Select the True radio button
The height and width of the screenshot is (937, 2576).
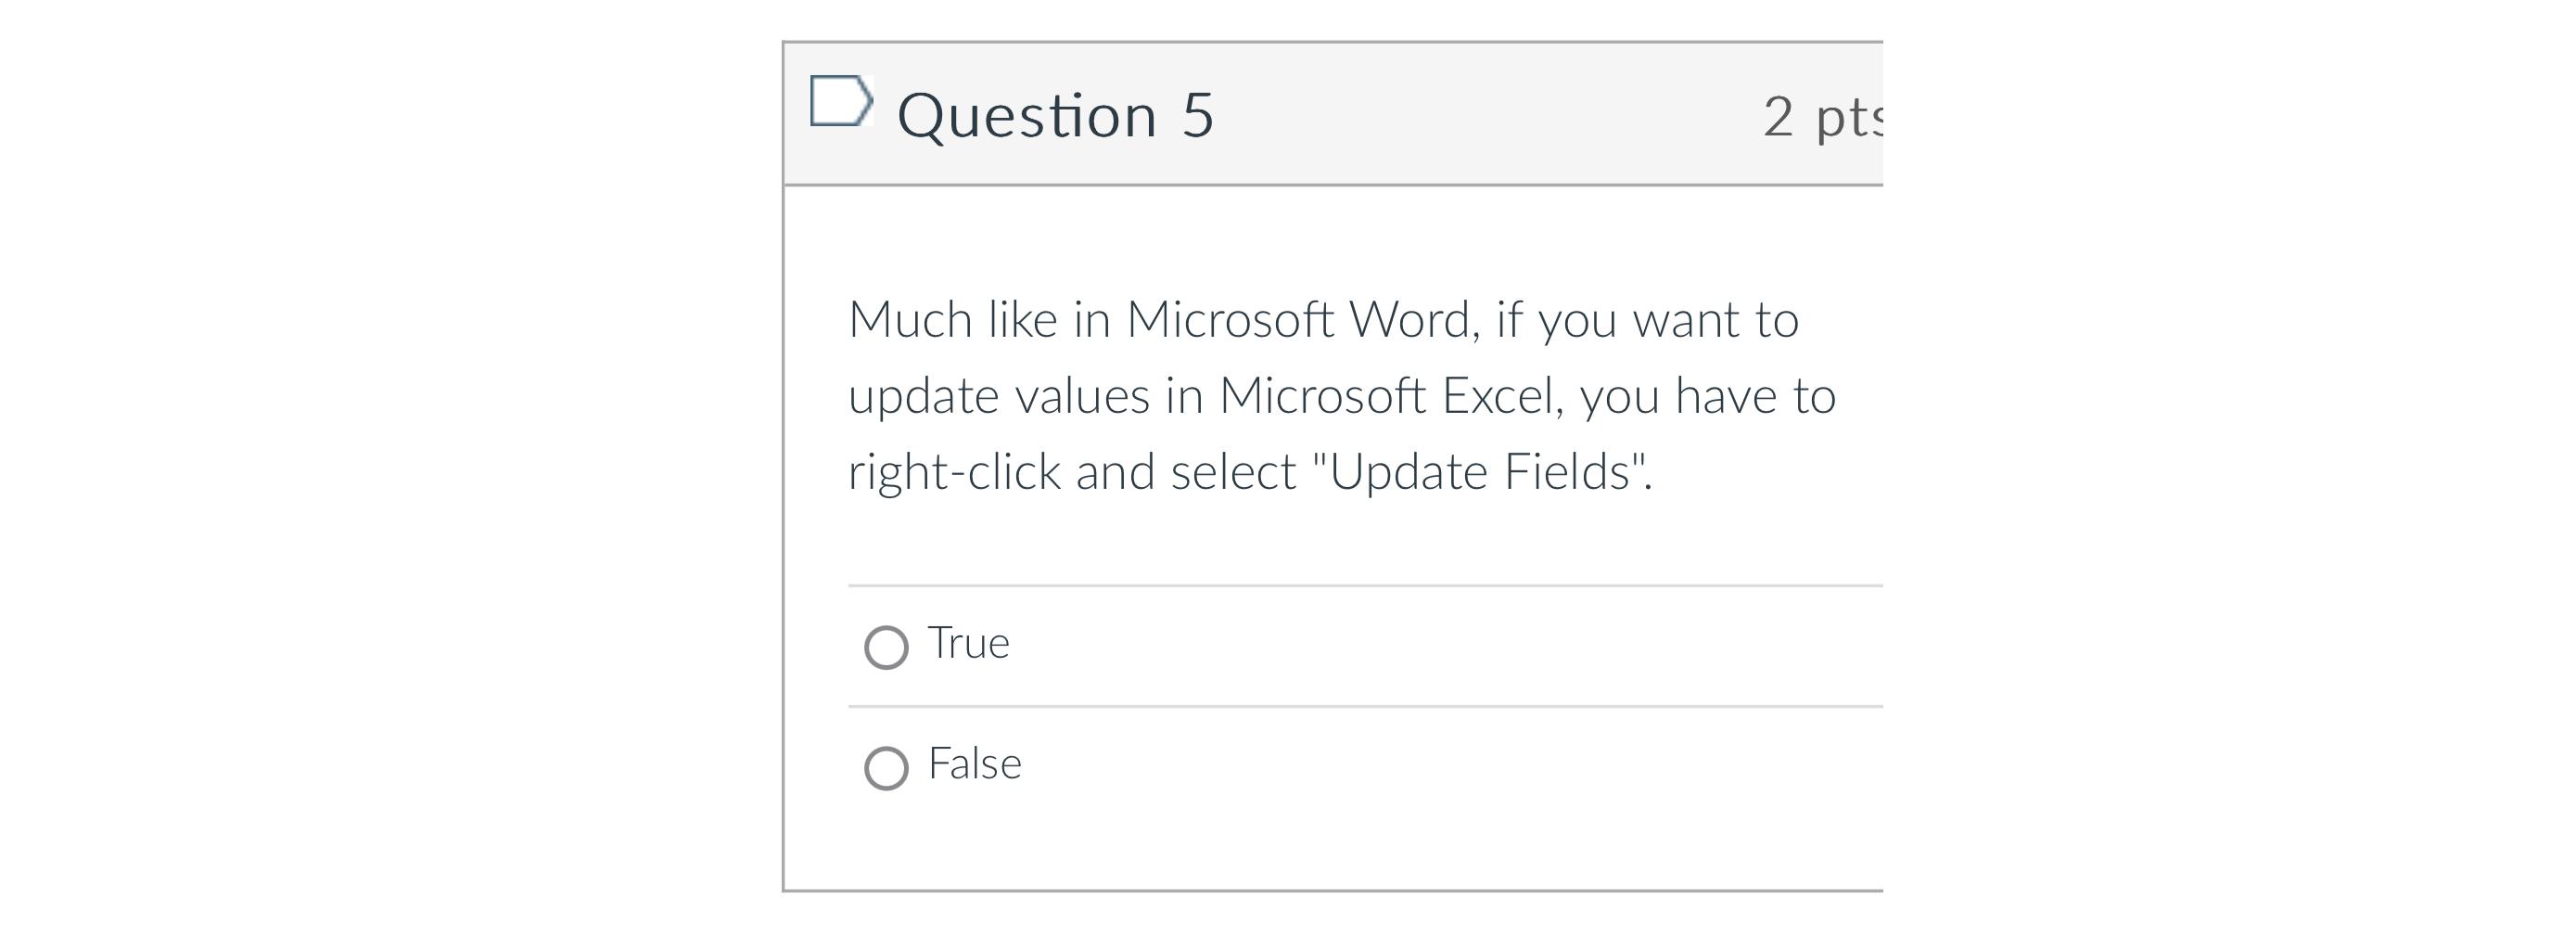(x=885, y=644)
